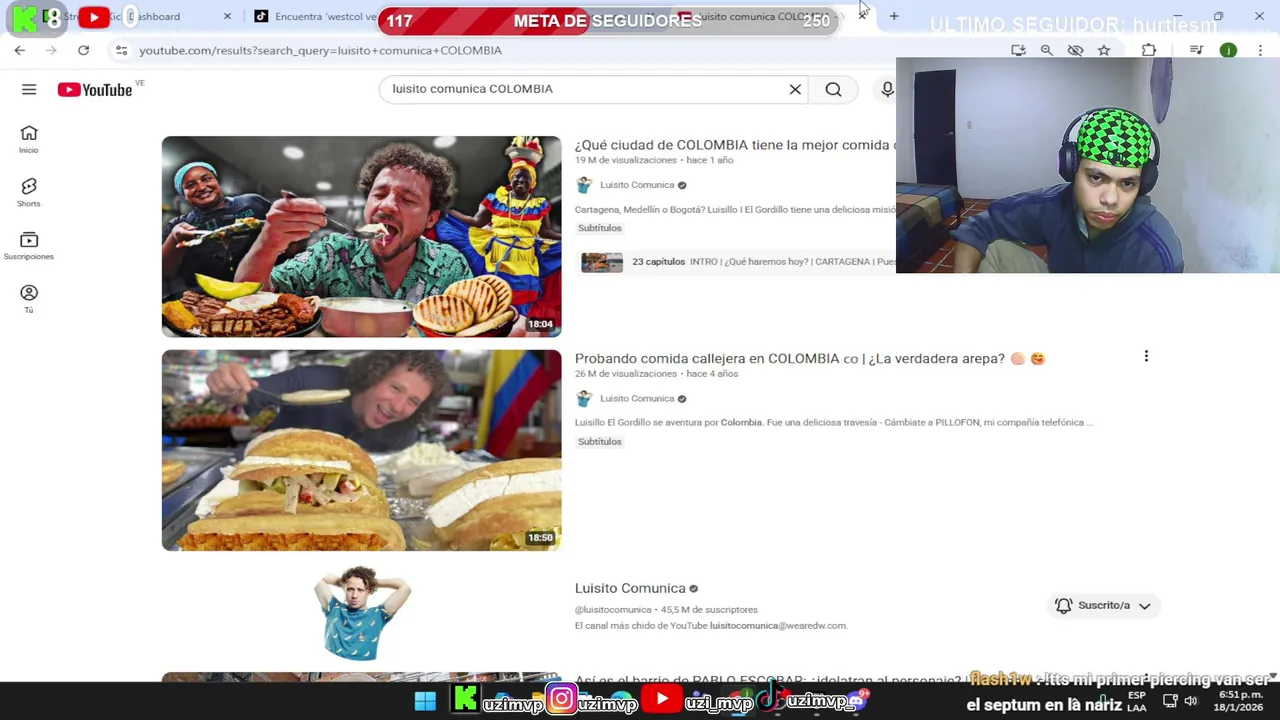Open the taskbar network icon
The width and height of the screenshot is (1280, 720).
pos(1170,700)
